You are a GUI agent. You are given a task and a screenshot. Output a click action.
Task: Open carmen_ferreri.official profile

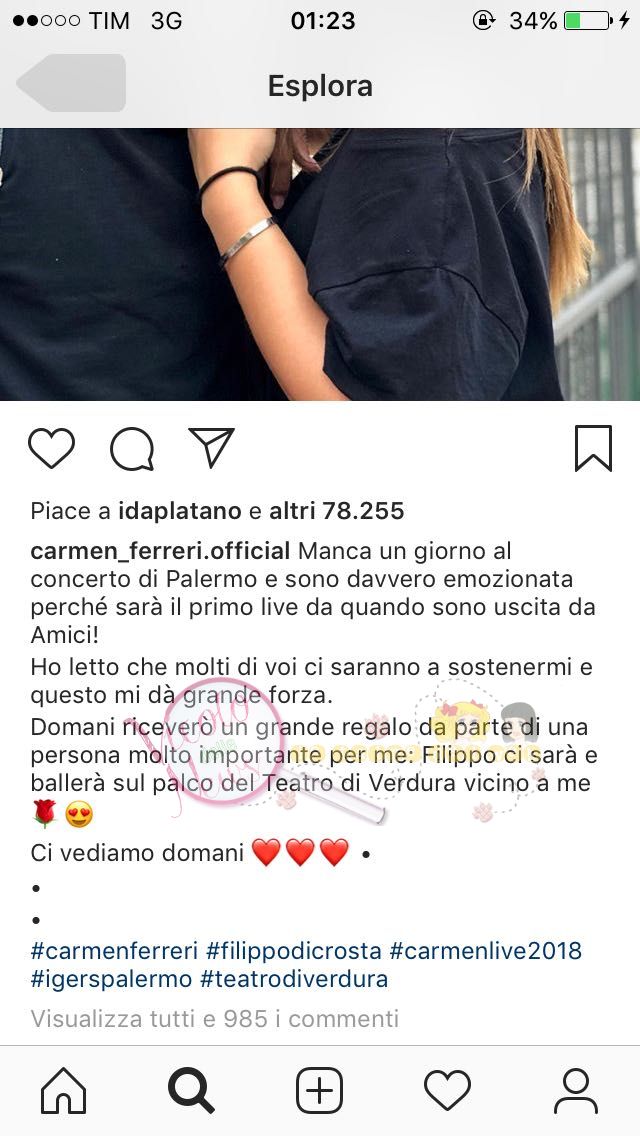pos(160,551)
